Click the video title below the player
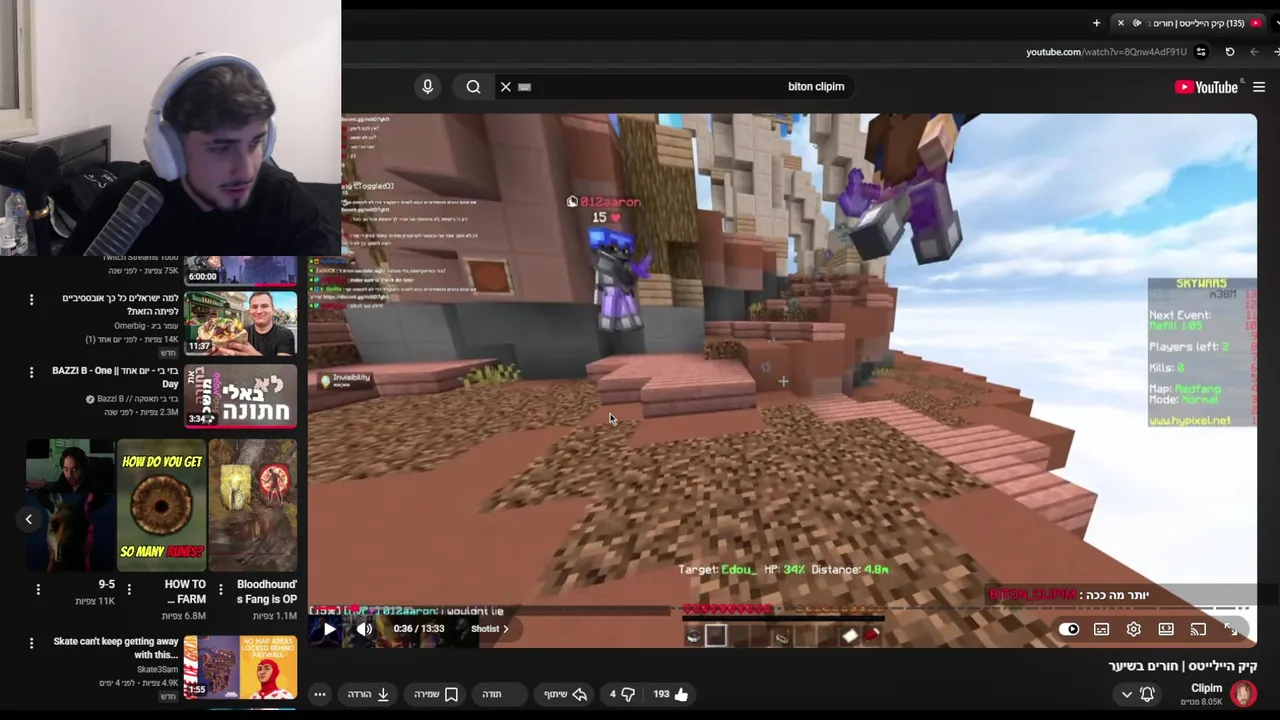 pyautogui.click(x=1182, y=666)
